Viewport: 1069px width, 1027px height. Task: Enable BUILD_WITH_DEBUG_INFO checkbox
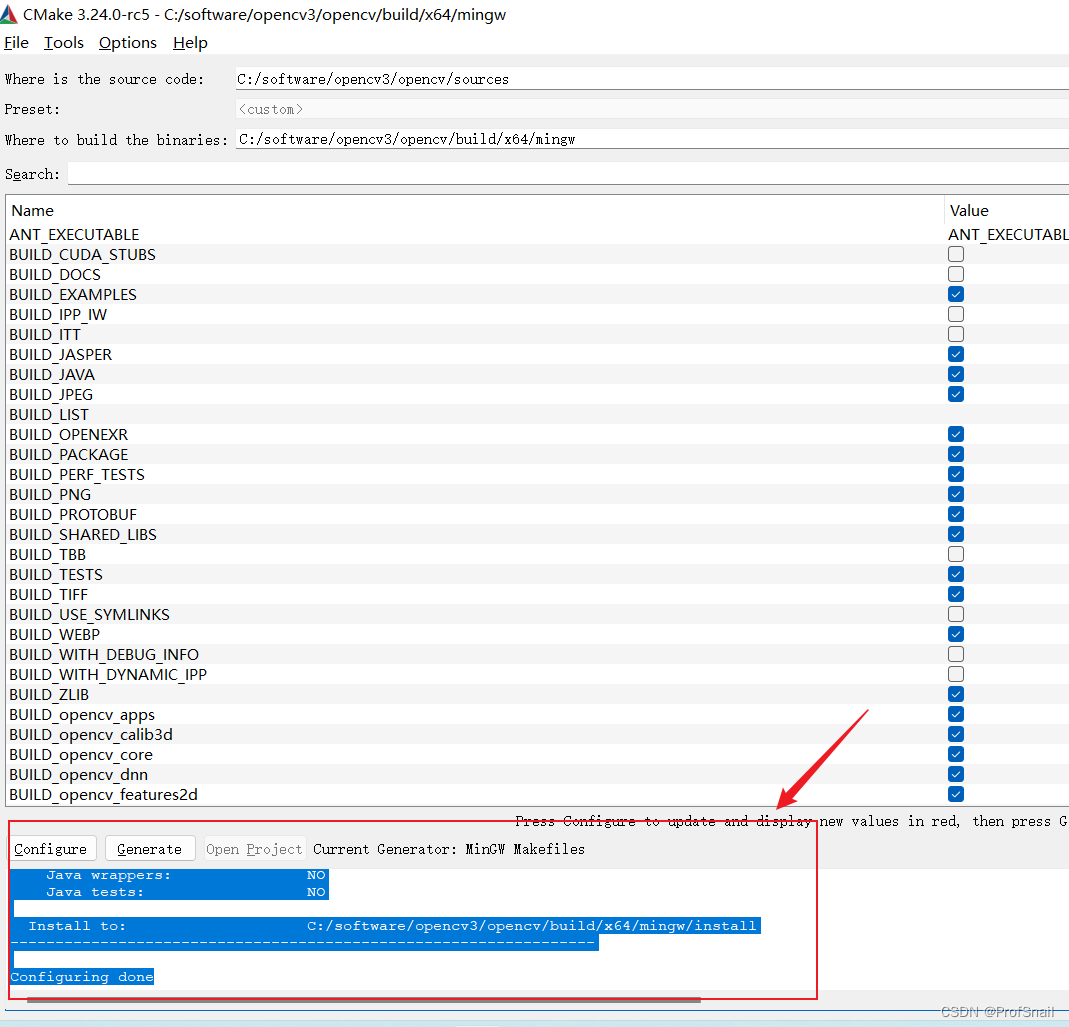coord(956,654)
